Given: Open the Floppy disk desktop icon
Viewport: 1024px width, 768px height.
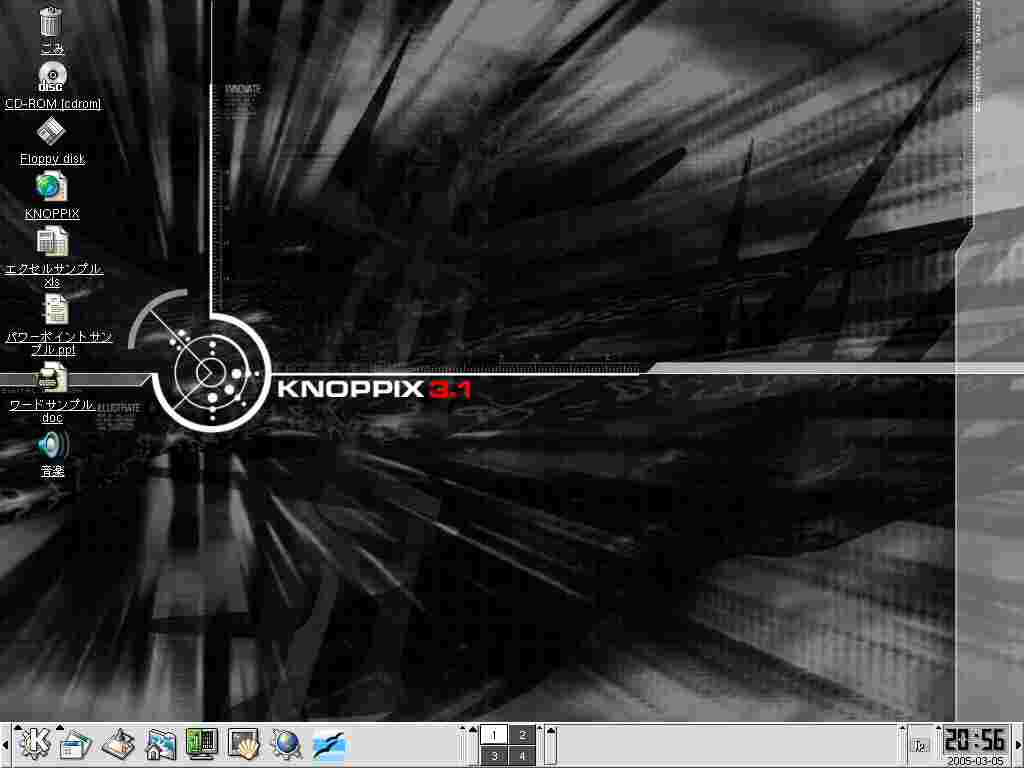Looking at the screenshot, I should pyautogui.click(x=52, y=132).
